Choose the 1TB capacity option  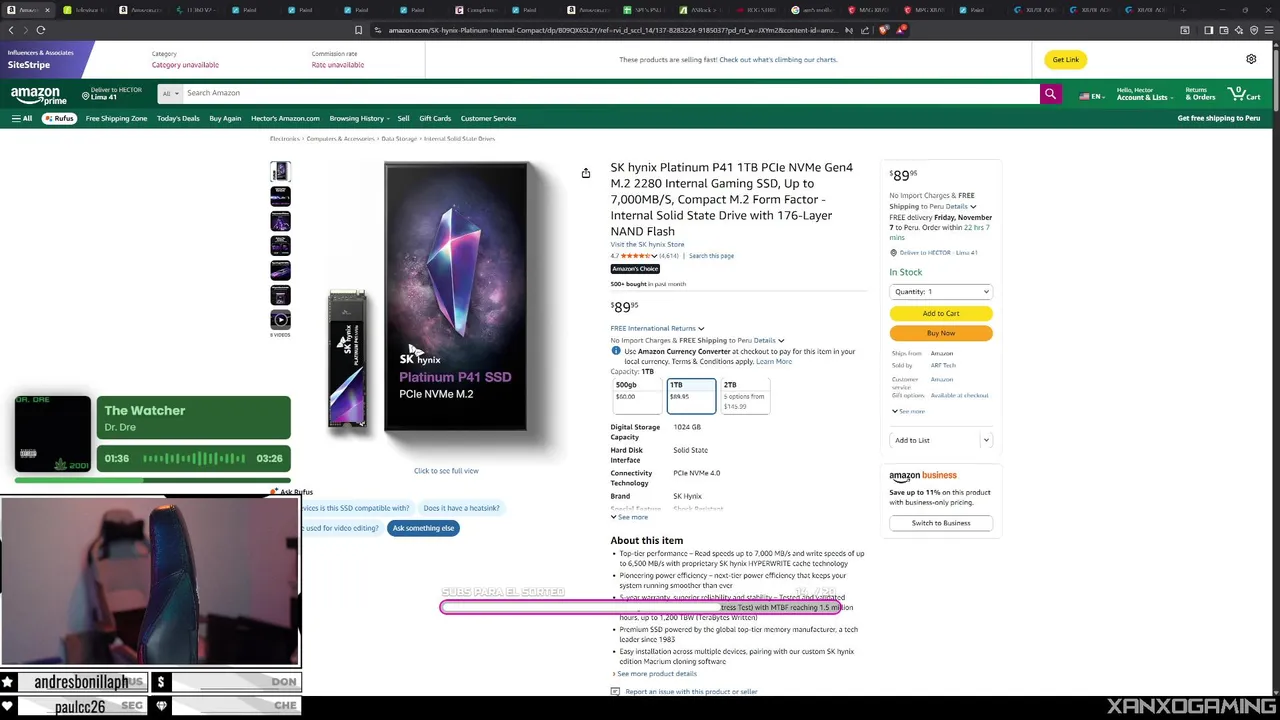click(691, 396)
